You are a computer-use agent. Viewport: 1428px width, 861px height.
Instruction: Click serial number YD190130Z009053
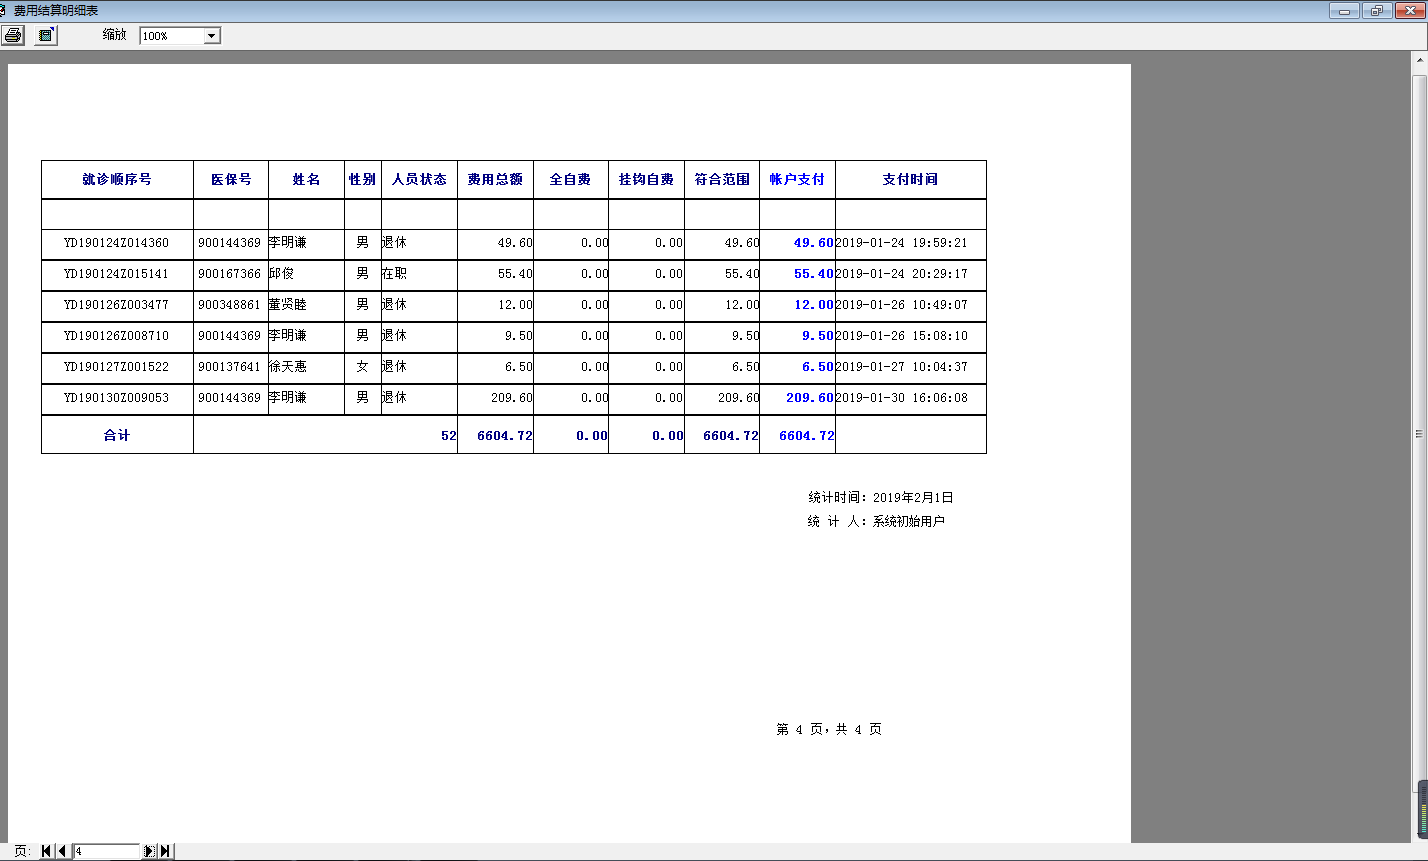pyautogui.click(x=116, y=398)
